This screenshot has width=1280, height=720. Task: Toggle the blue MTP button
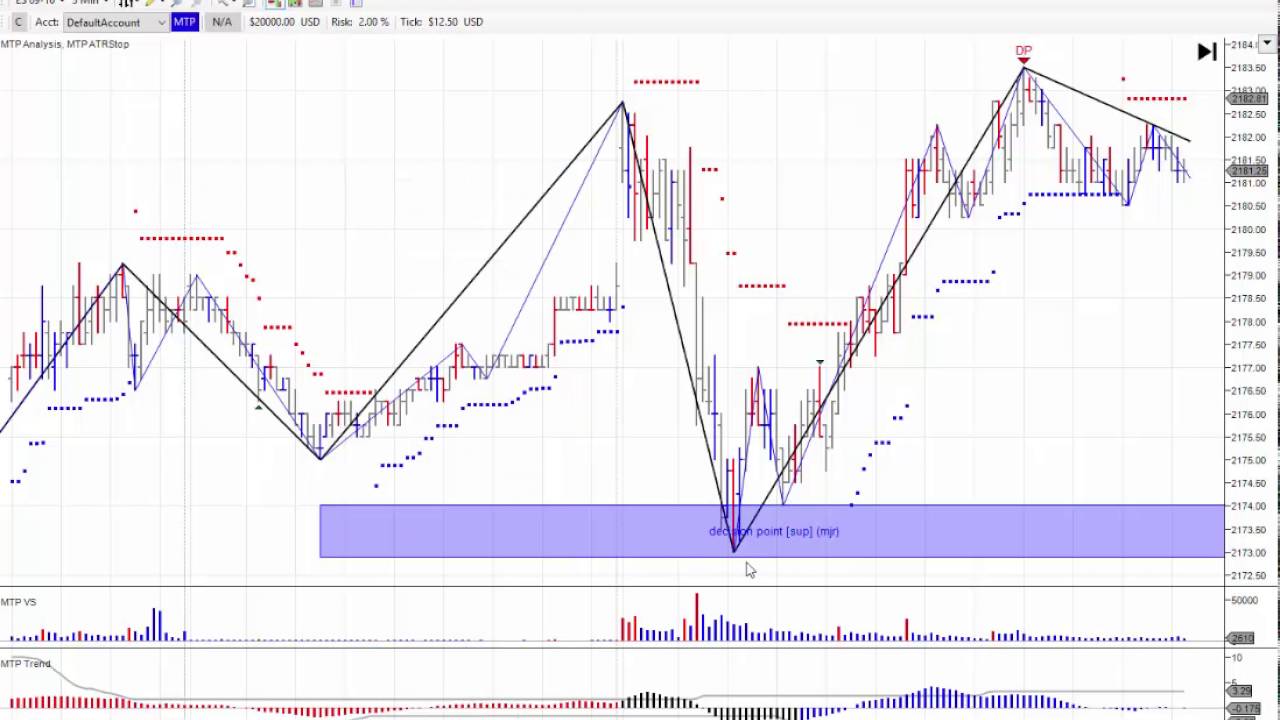[x=184, y=22]
